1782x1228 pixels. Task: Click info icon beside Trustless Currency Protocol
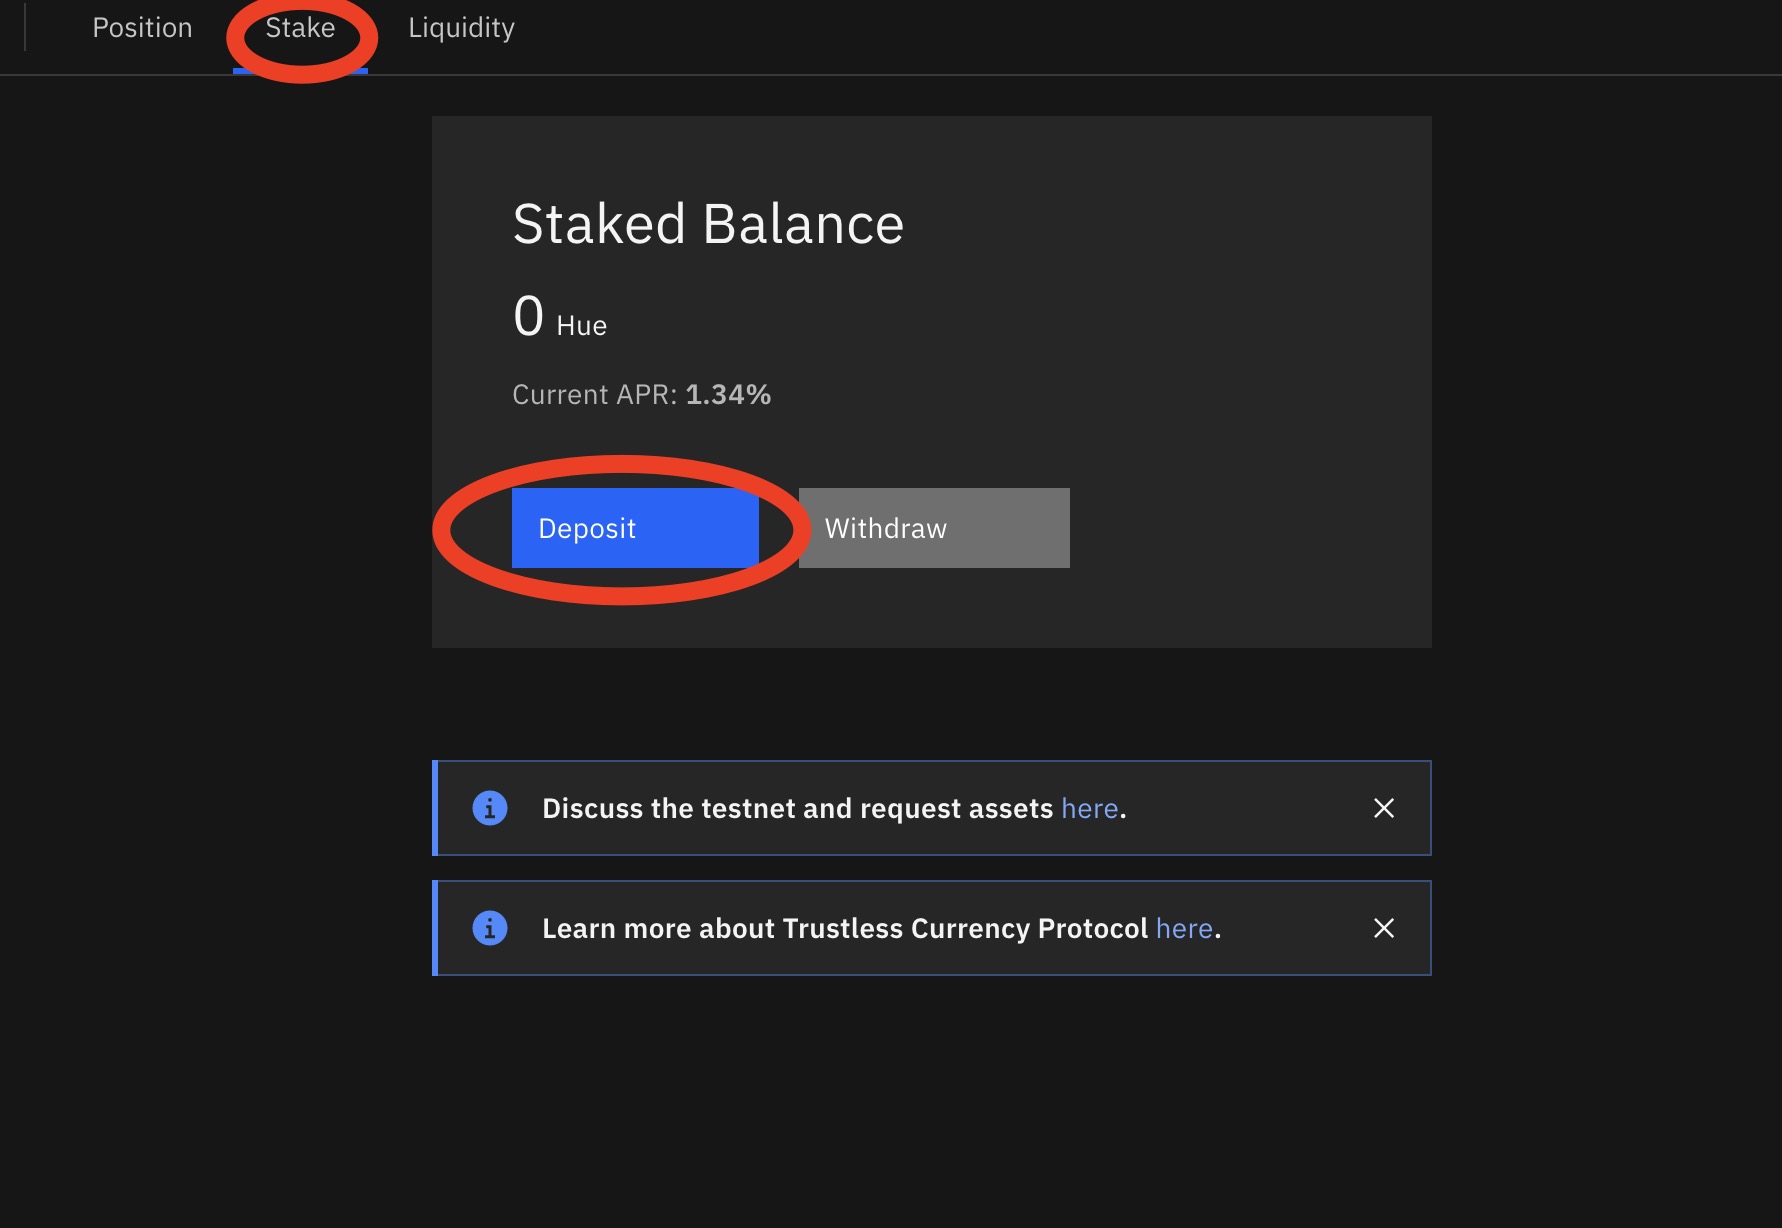(490, 928)
